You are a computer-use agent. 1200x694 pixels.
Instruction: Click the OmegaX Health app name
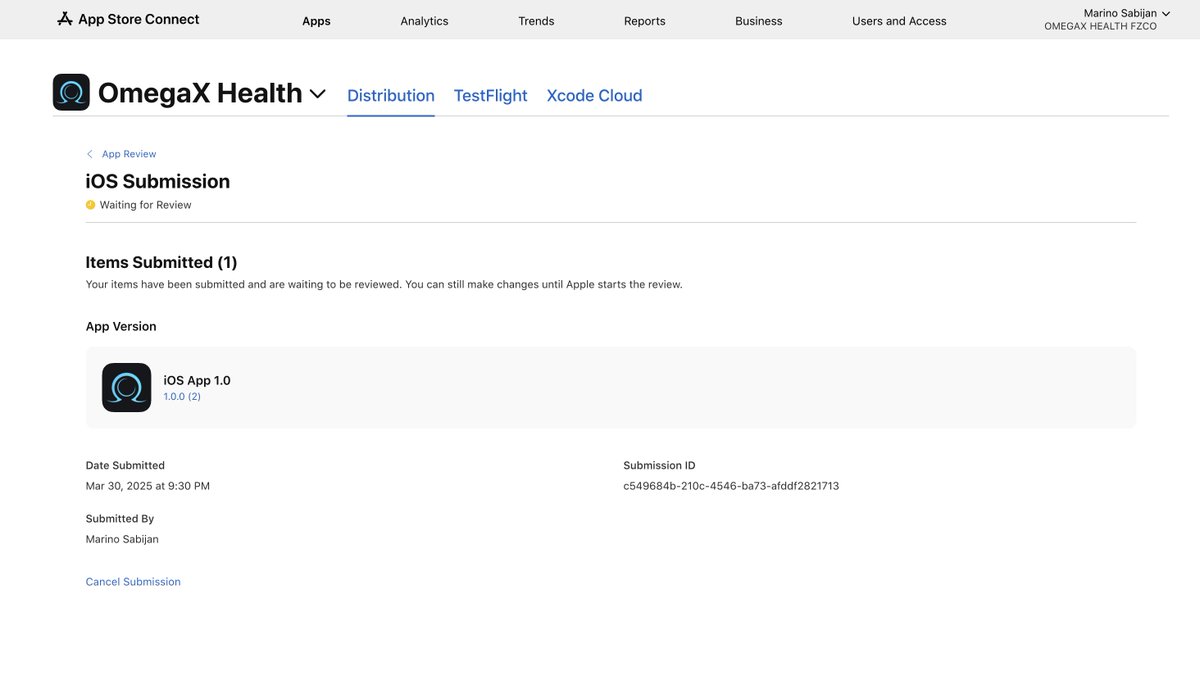[200, 93]
